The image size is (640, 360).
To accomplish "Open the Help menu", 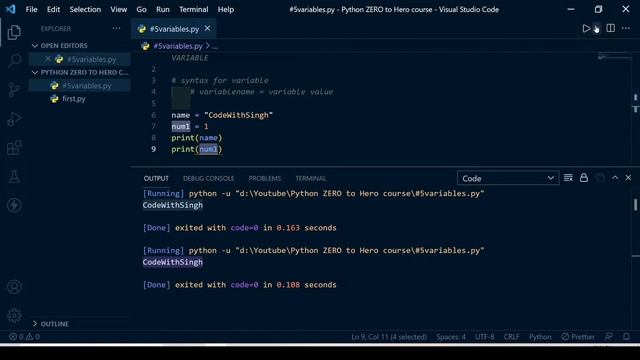I will pos(226,9).
